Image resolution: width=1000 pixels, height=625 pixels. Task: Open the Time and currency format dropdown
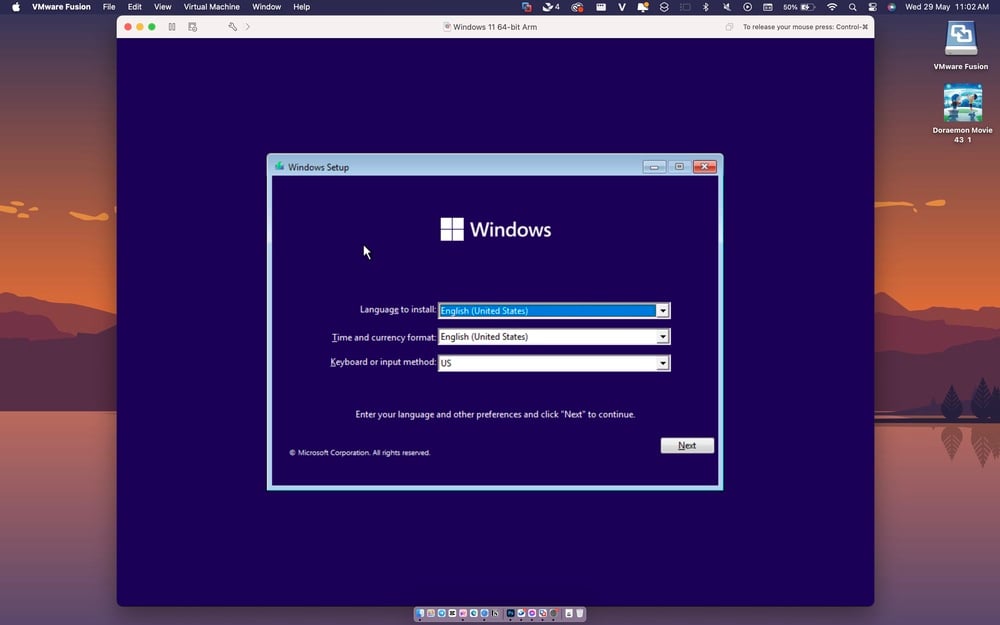point(663,337)
